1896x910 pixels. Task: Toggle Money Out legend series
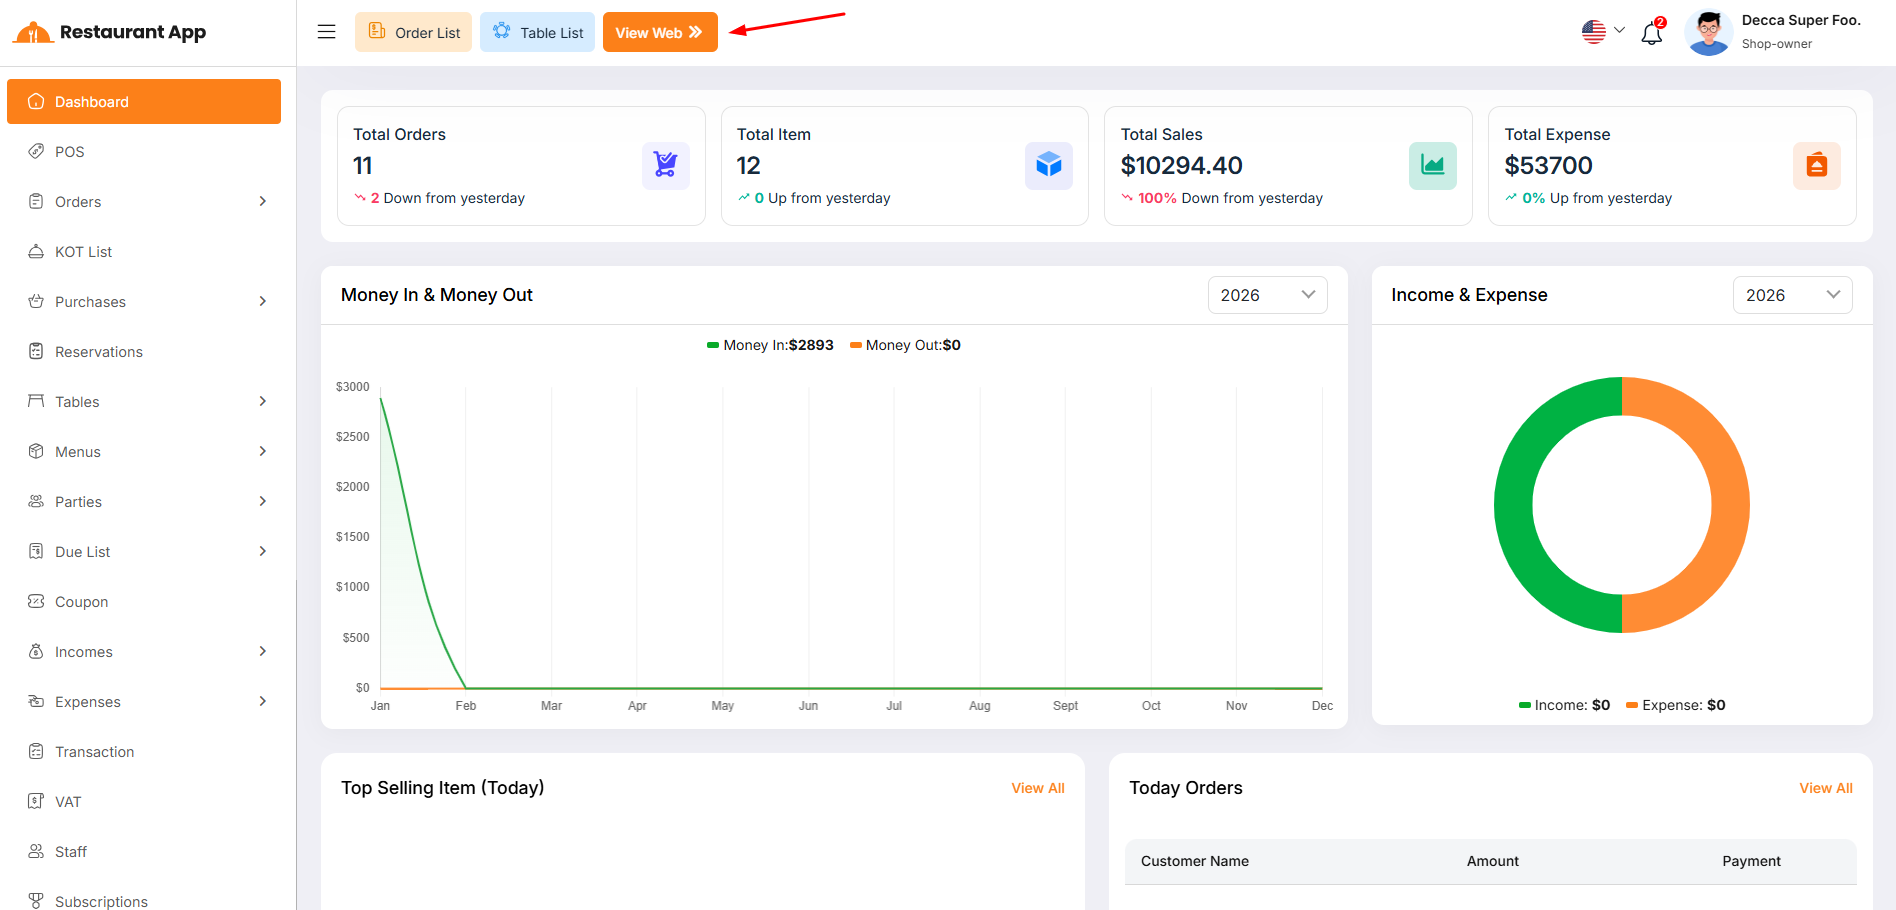[x=905, y=345]
